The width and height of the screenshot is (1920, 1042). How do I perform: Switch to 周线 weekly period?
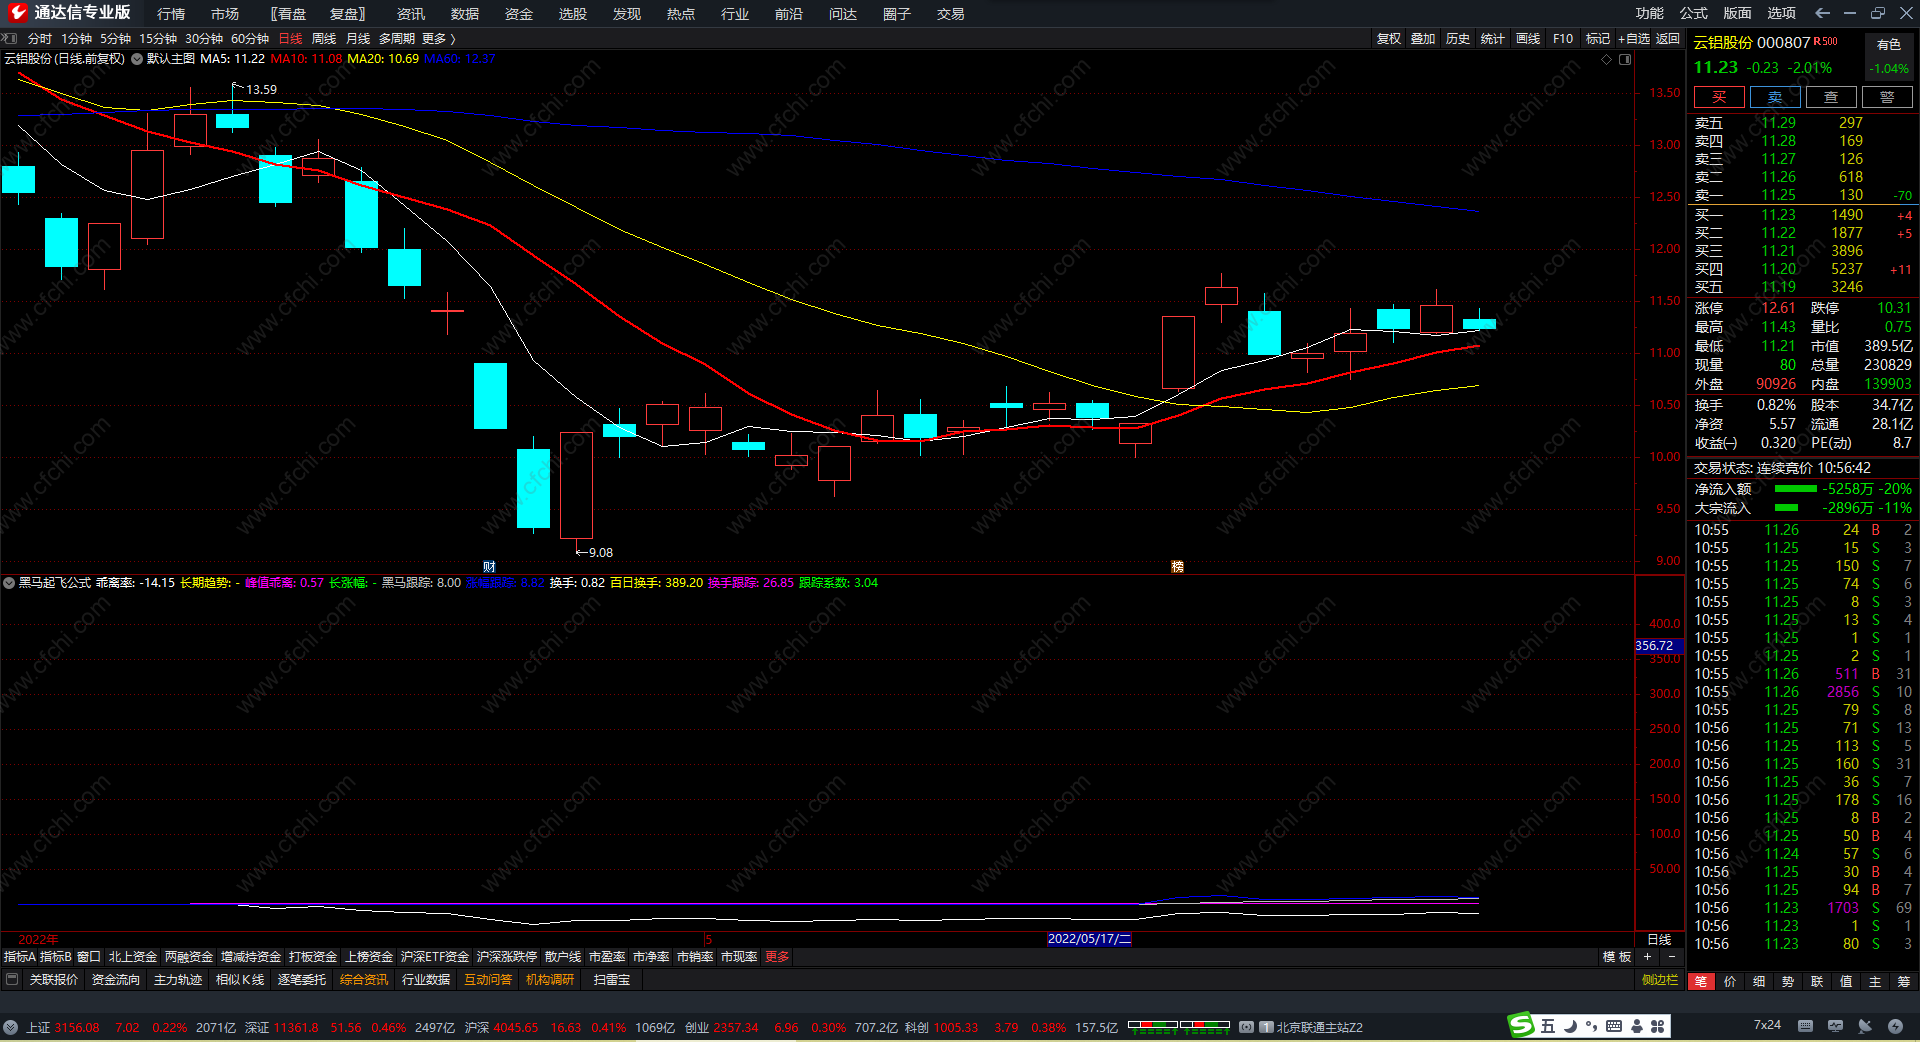[x=324, y=39]
